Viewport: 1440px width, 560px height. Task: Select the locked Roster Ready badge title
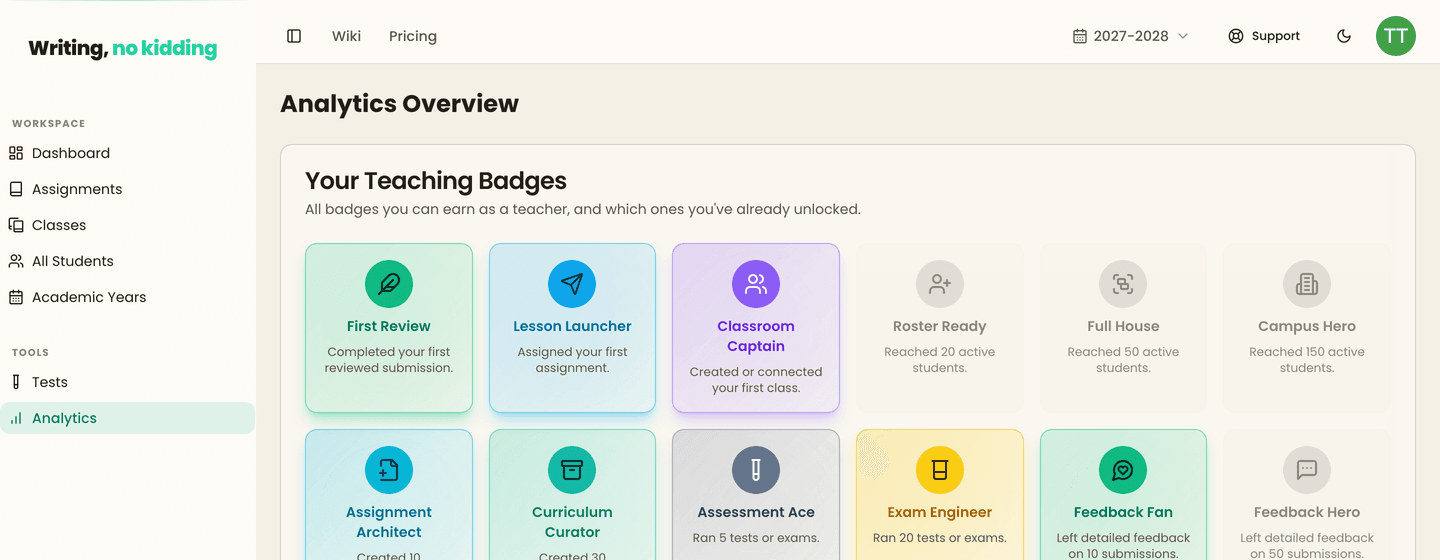[940, 326]
